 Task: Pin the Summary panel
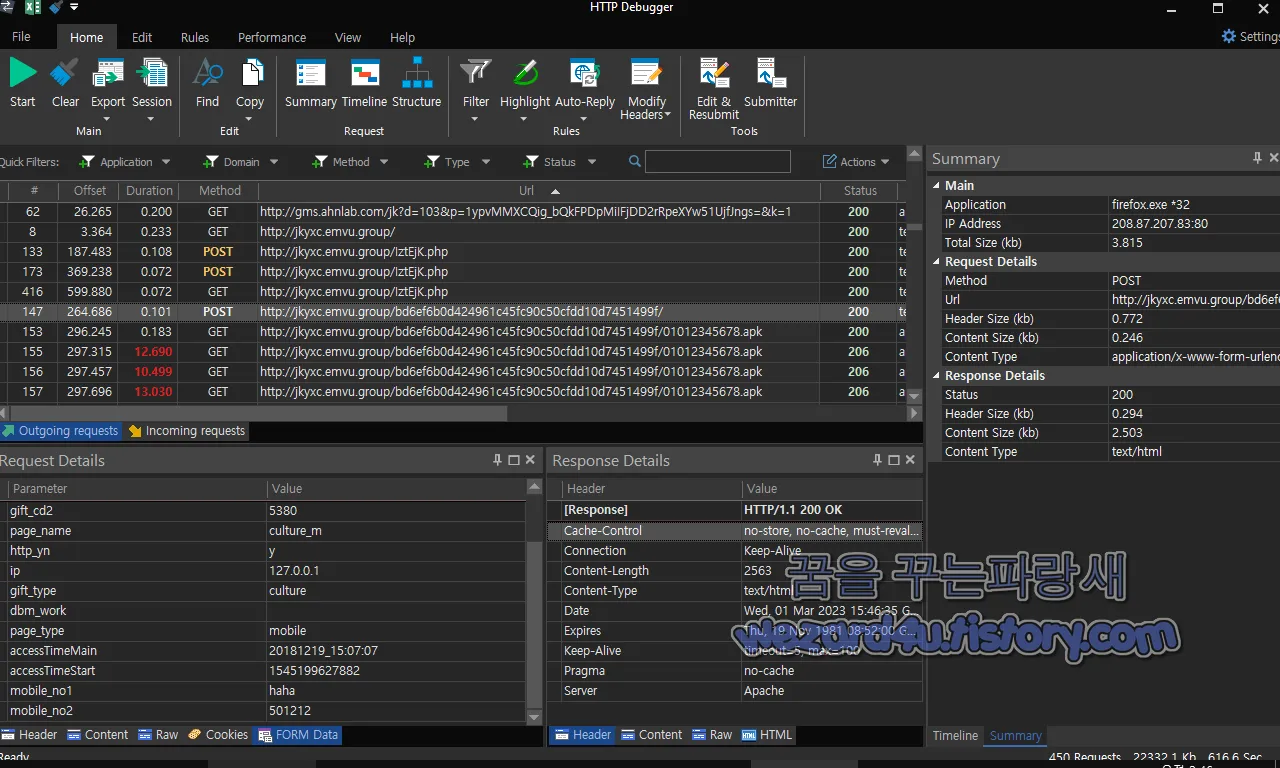click(1257, 158)
